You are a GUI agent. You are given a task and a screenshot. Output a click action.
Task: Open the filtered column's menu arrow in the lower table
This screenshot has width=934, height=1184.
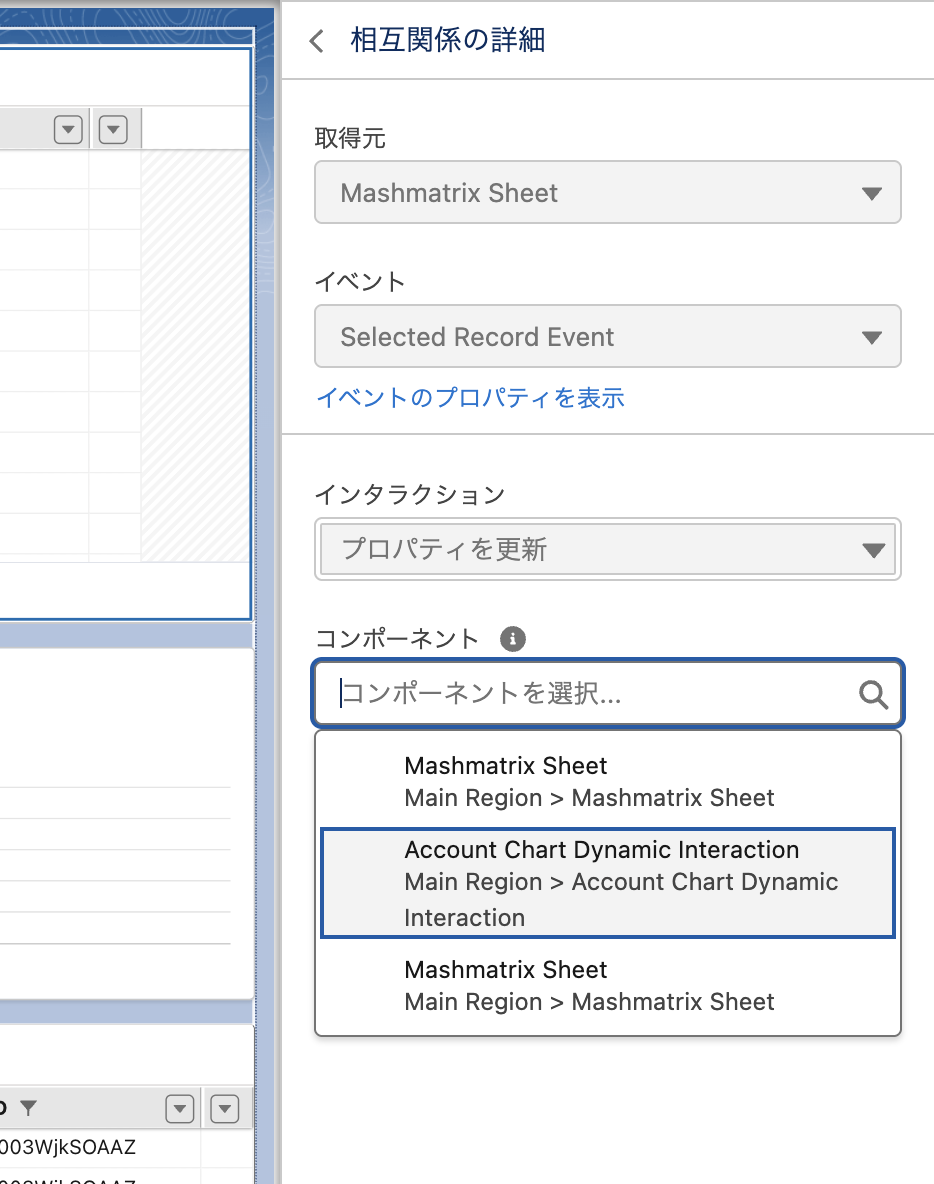[180, 1108]
